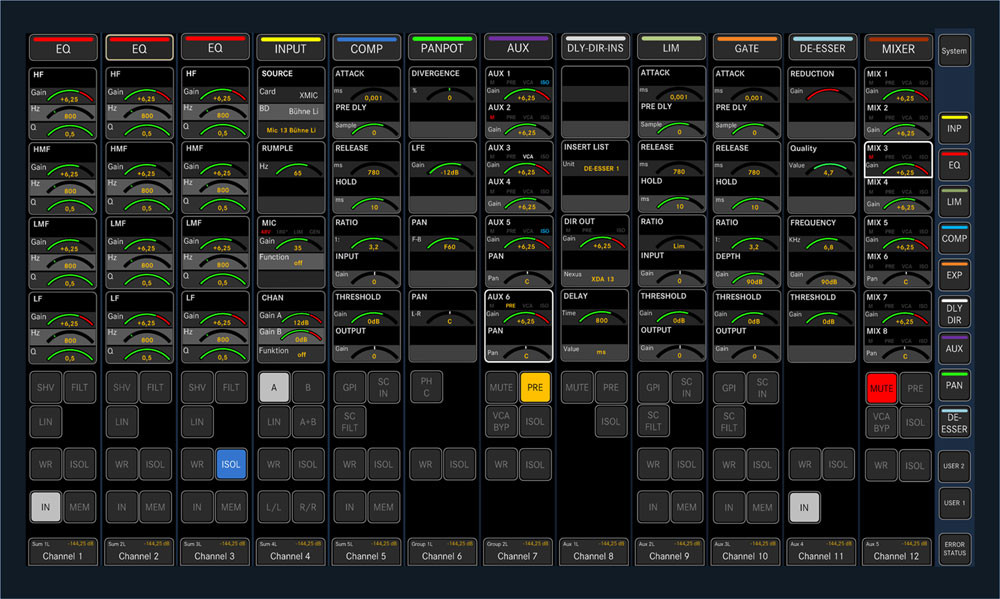Toggle GPI button in Channel 5
Viewport: 1000px width, 599px height.
[349, 387]
